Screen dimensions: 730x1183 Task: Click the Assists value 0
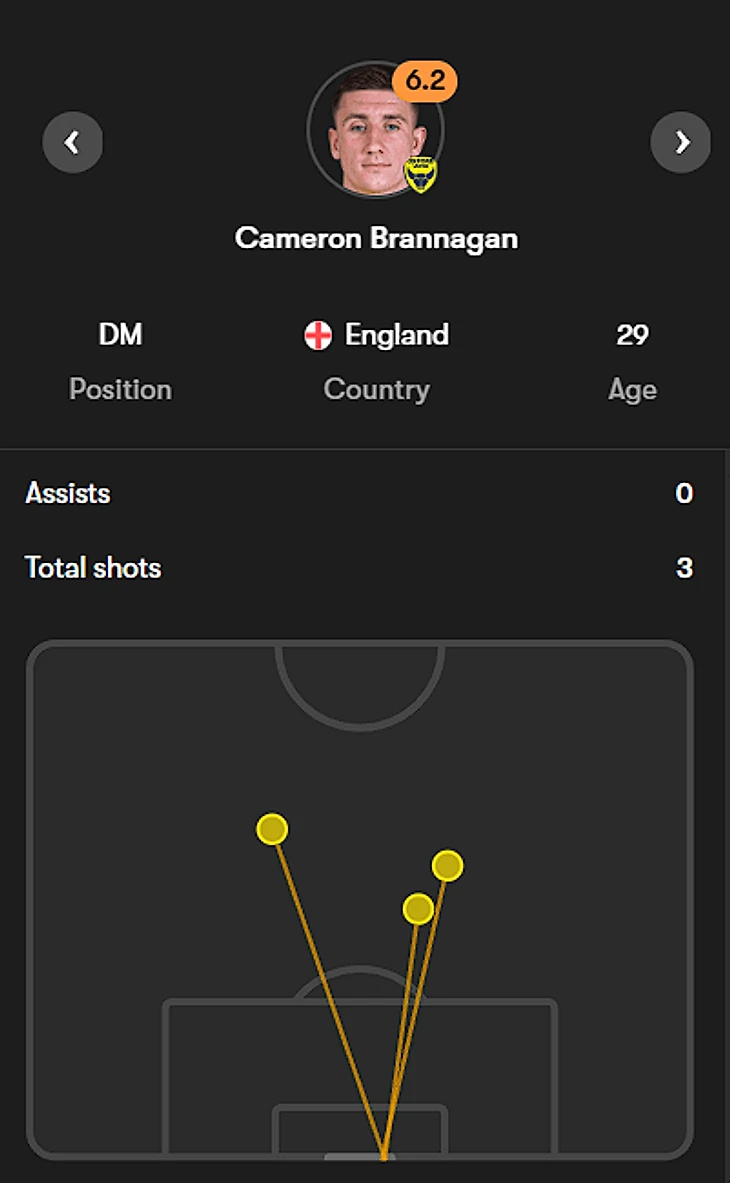[684, 493]
